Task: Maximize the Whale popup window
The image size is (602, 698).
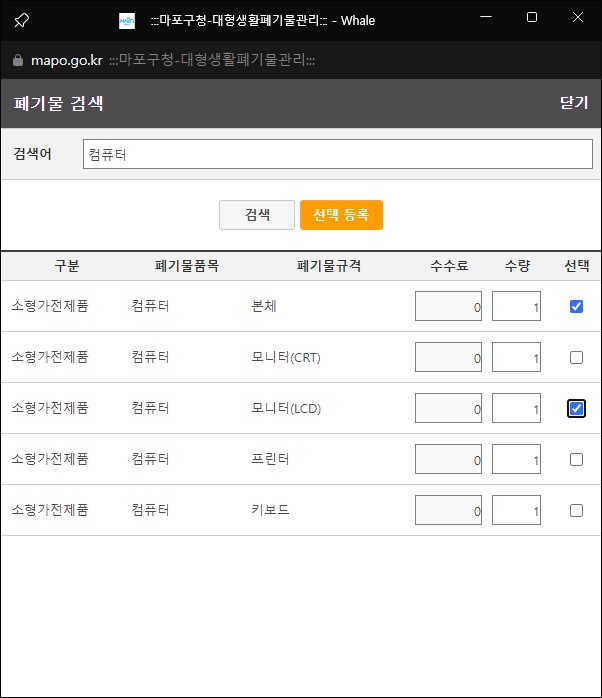Action: pyautogui.click(x=532, y=17)
